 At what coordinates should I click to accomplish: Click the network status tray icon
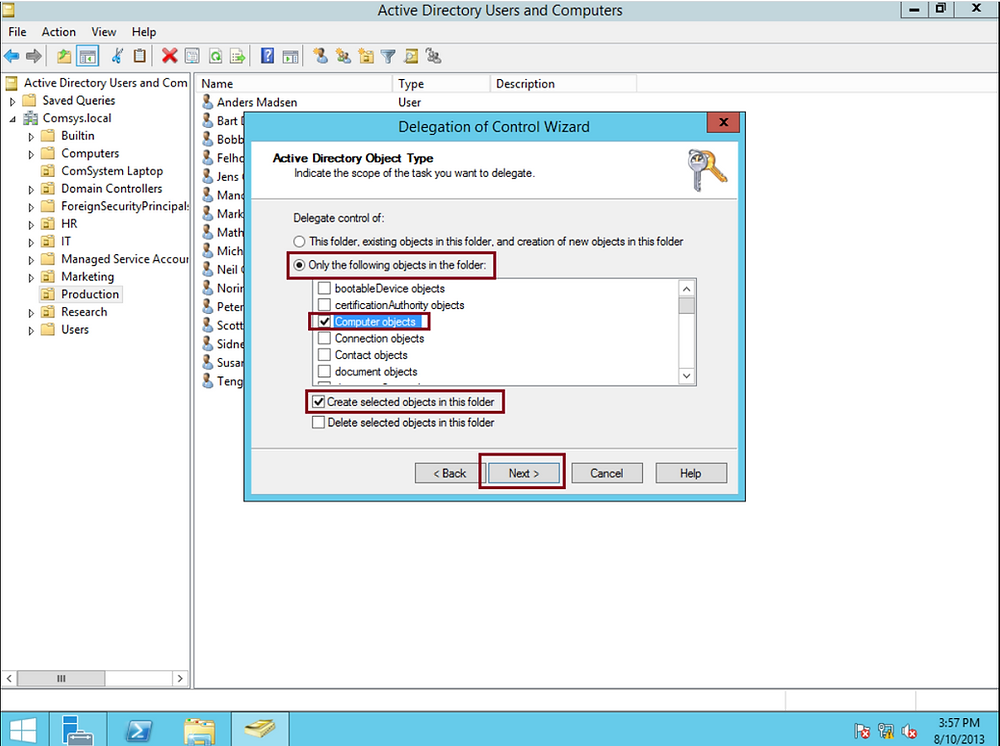click(x=885, y=731)
